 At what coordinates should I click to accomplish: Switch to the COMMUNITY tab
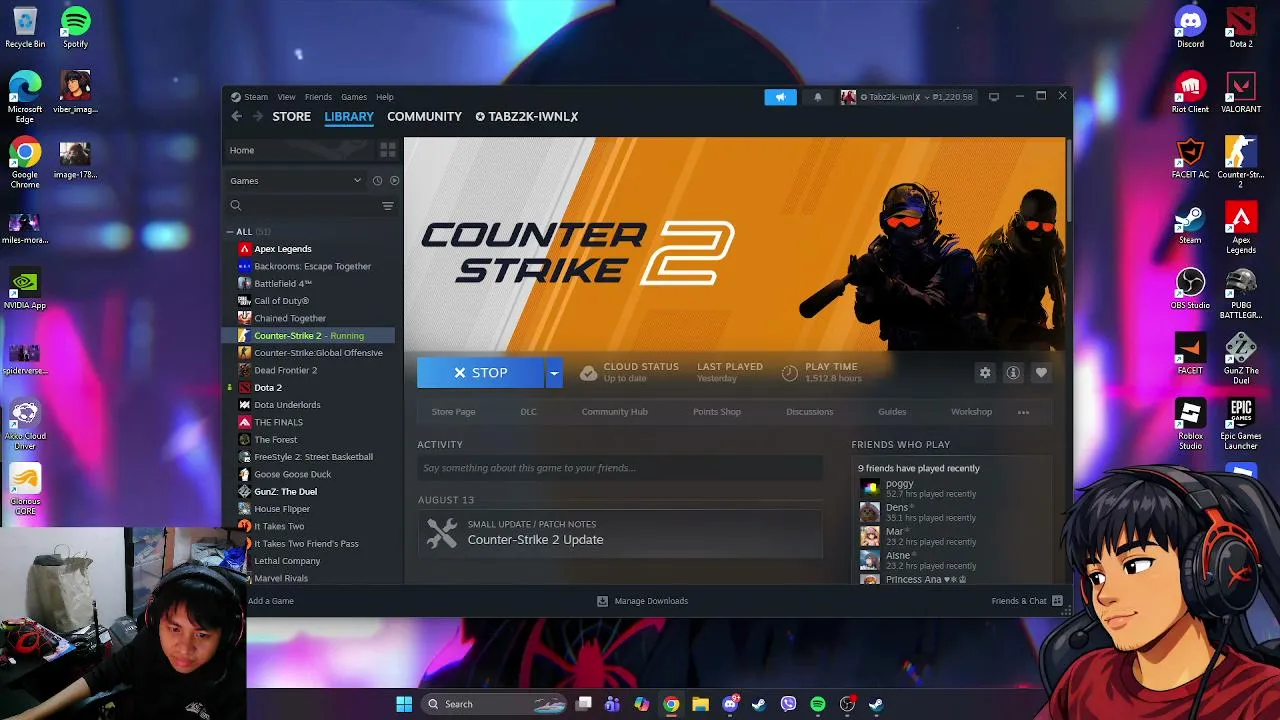tap(425, 116)
